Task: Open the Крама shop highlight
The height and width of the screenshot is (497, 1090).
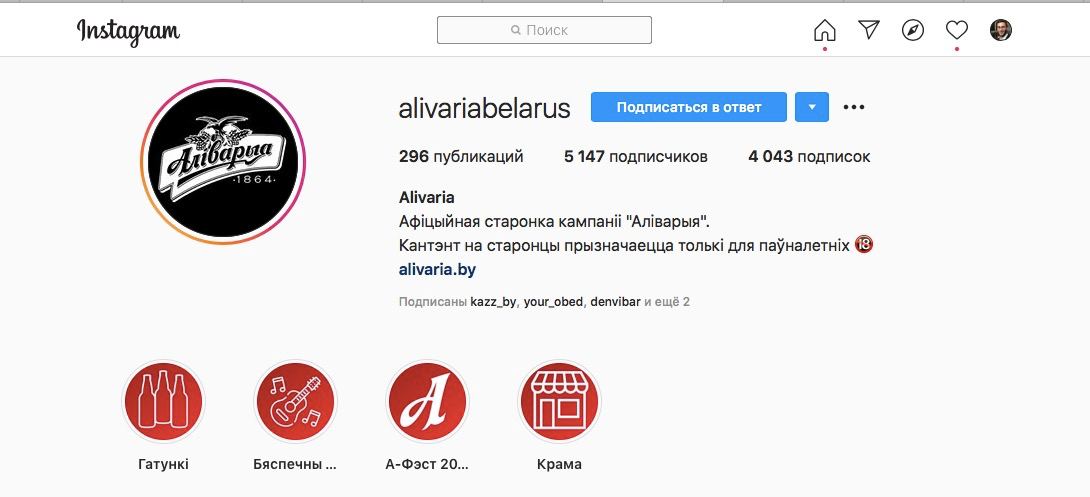Action: pyautogui.click(x=560, y=402)
